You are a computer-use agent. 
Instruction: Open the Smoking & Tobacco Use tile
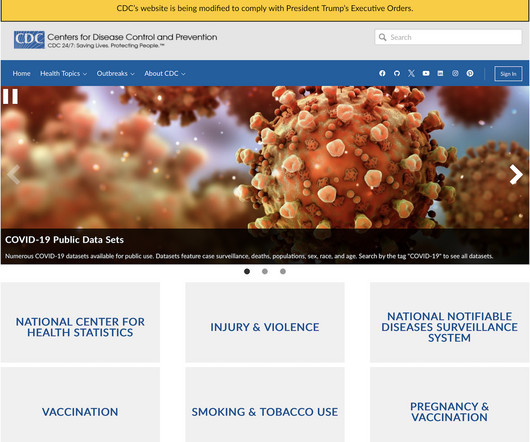[x=265, y=405]
